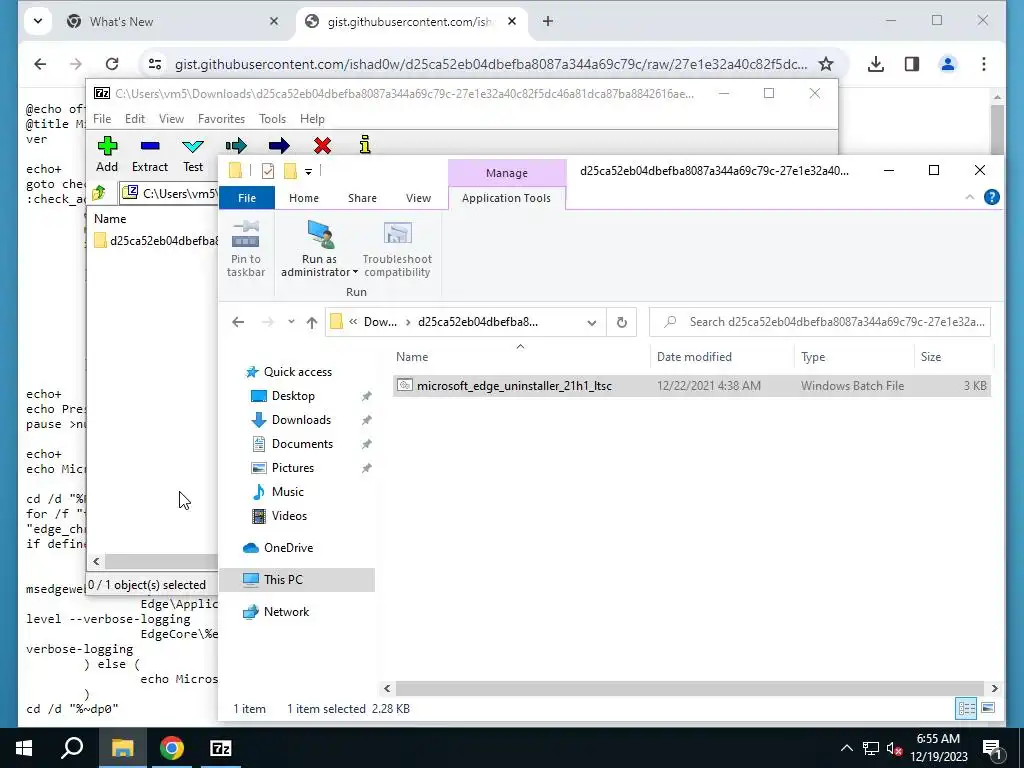Select d25ca52eb04dbefba folder in 7-Zip
Viewport: 1024px width, 768px height.
[156, 241]
